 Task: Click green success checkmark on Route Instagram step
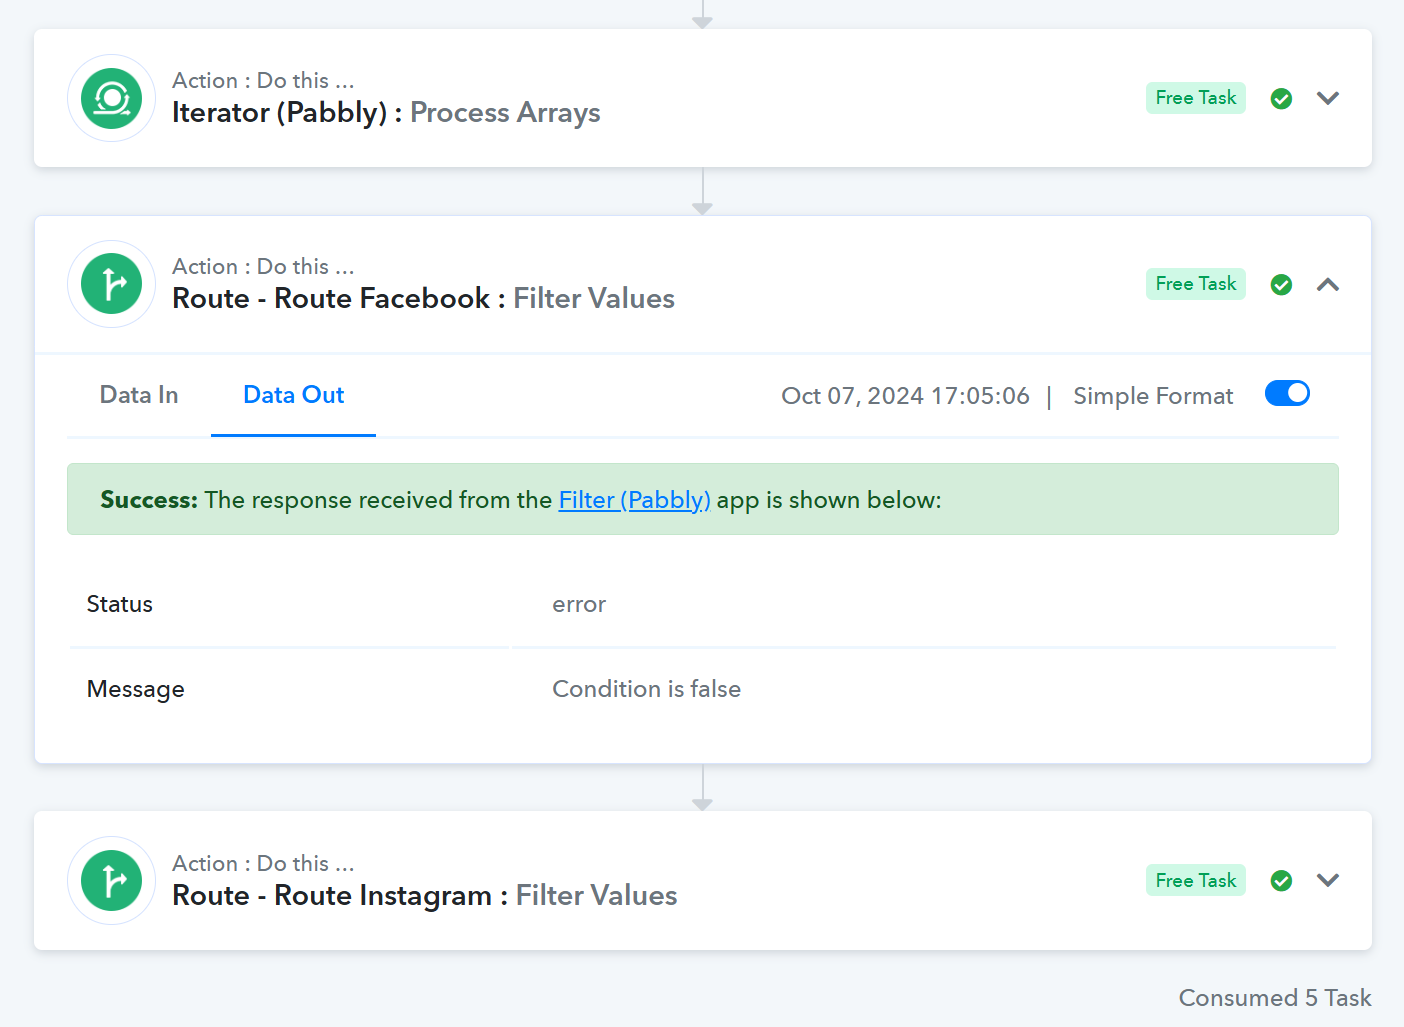tap(1281, 881)
